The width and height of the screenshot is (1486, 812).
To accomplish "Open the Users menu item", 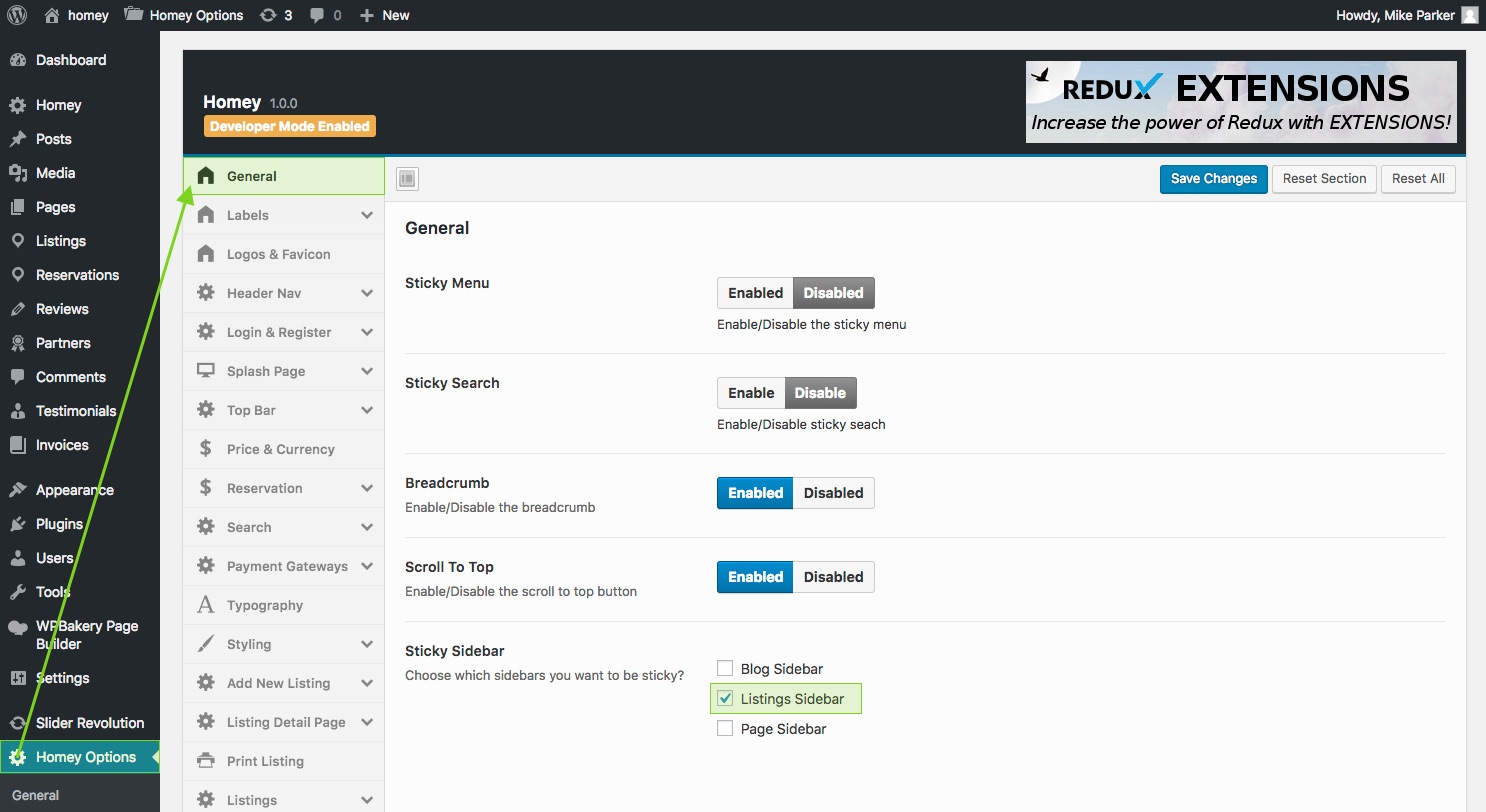I will tap(80, 558).
